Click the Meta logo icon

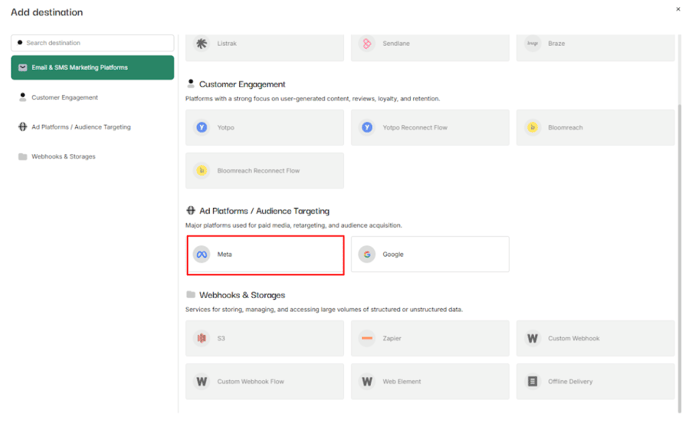[202, 254]
